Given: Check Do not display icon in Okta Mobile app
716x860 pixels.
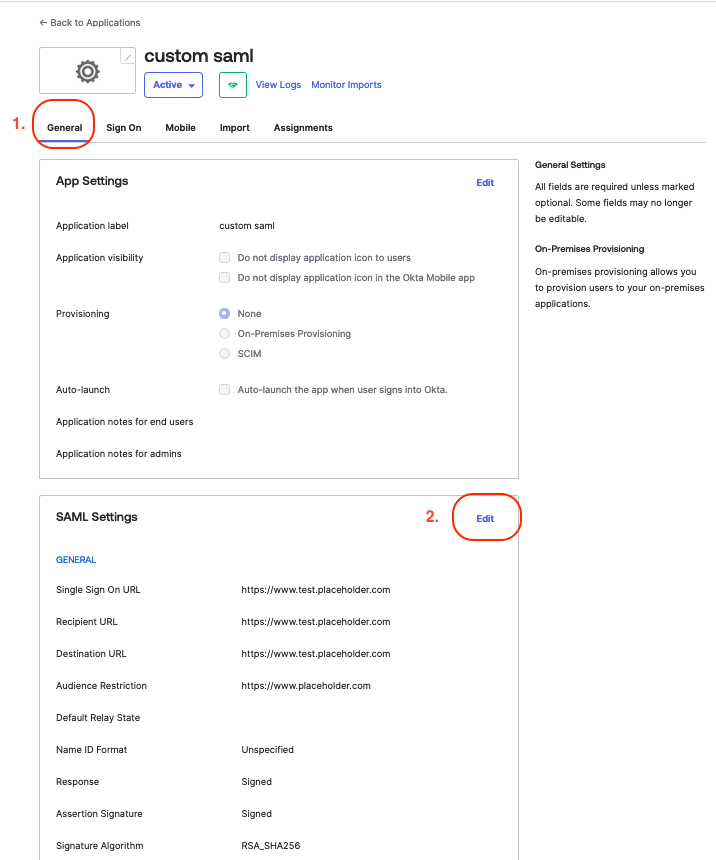Looking at the screenshot, I should tap(224, 278).
